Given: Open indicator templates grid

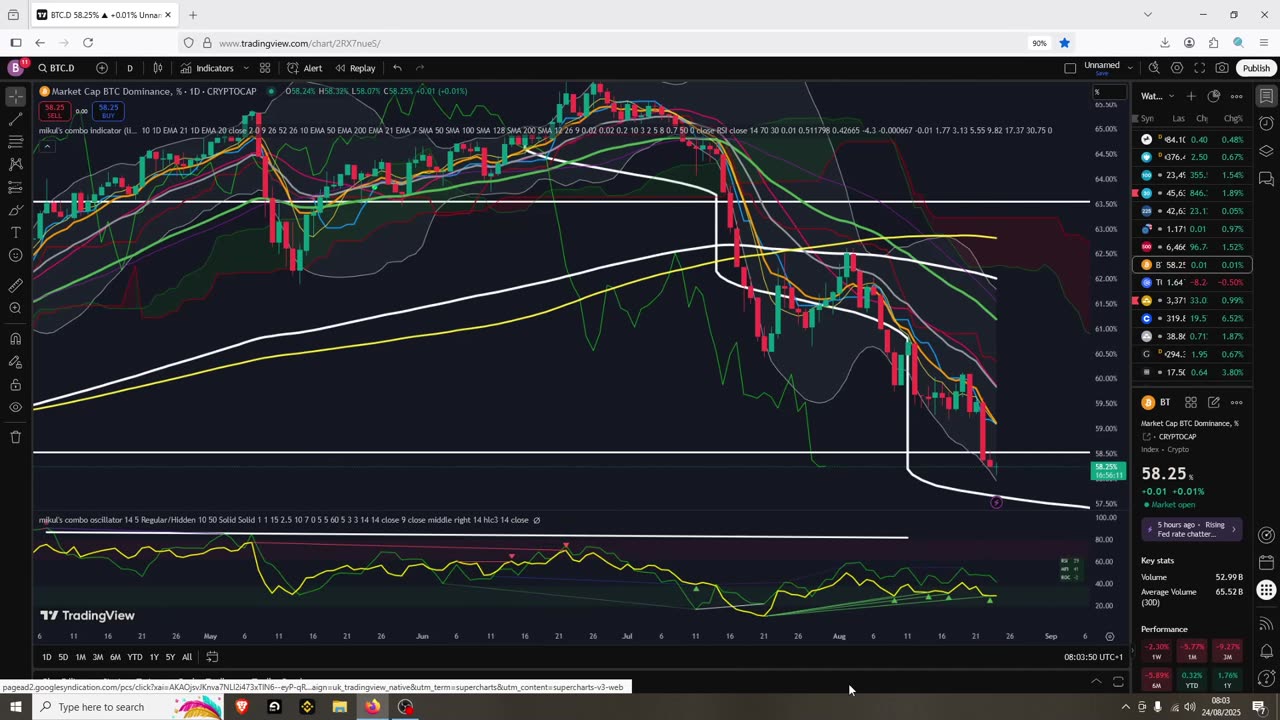Looking at the screenshot, I should (x=265, y=68).
